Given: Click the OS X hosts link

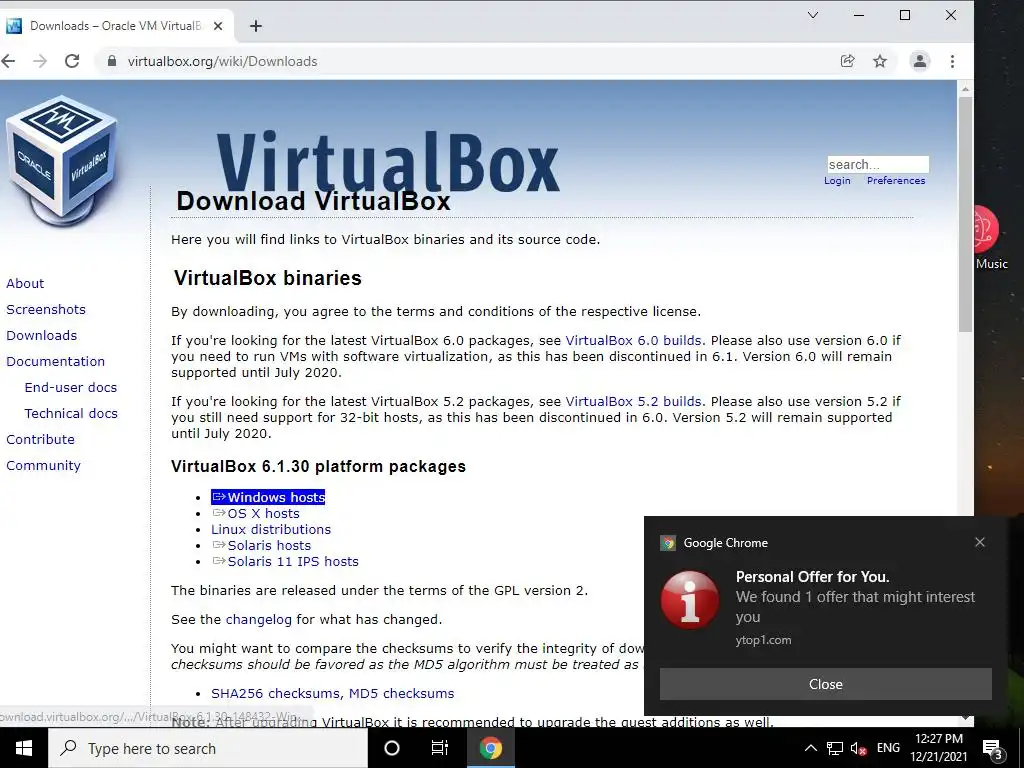Looking at the screenshot, I should [255, 514].
